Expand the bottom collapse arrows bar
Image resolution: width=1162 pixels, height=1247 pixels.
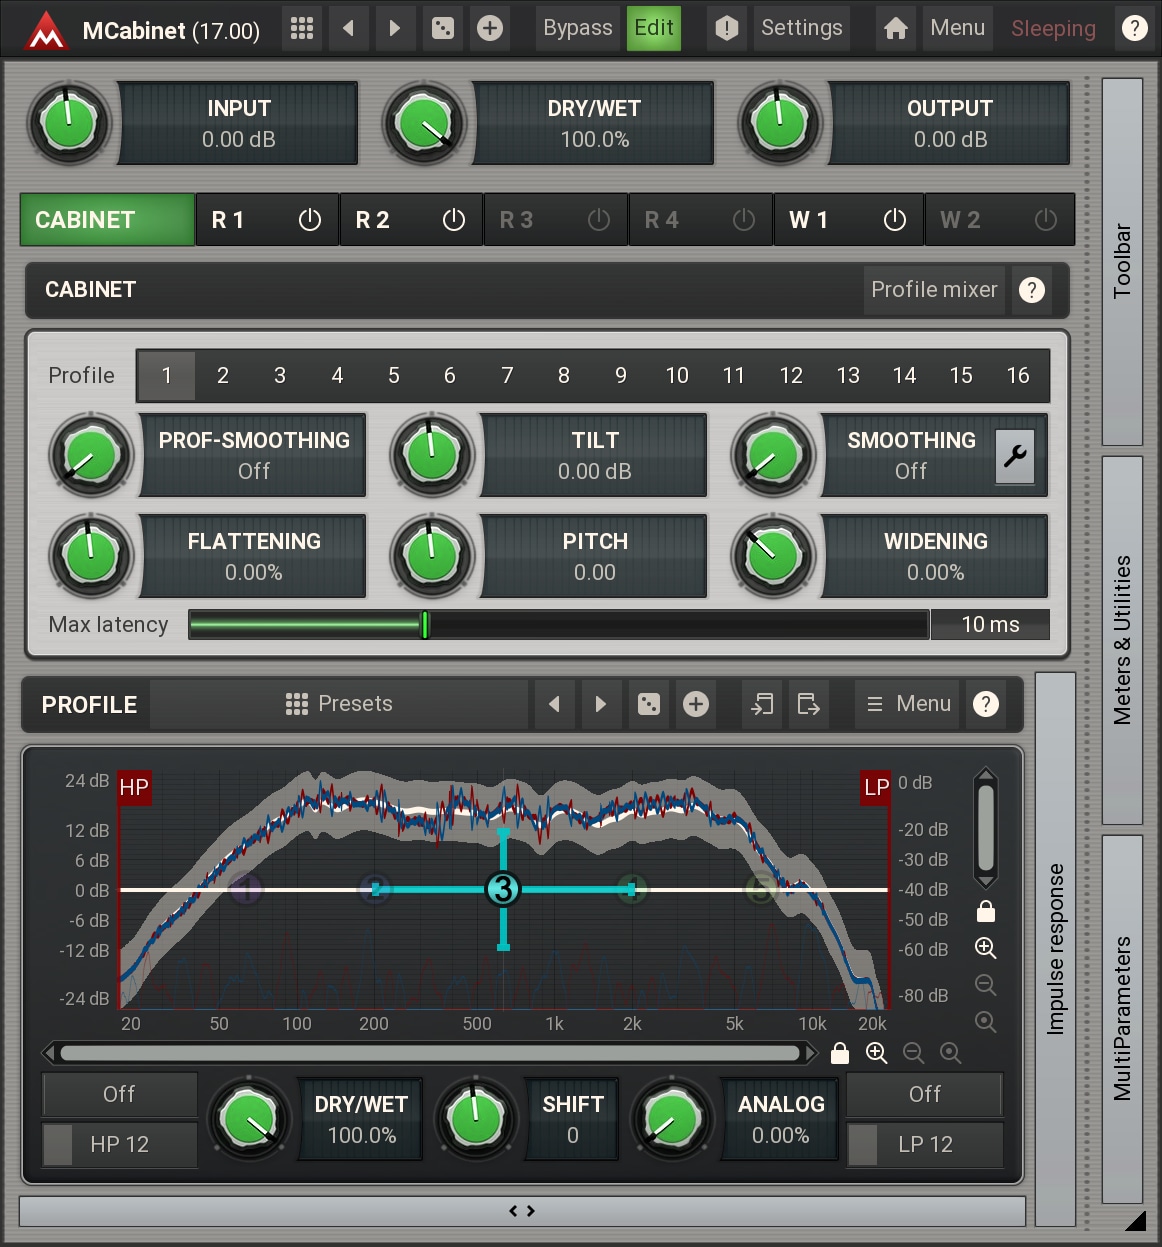(522, 1211)
